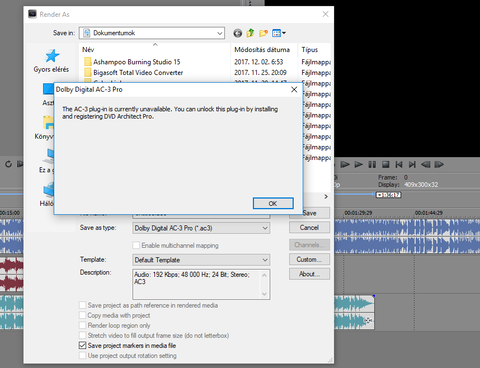Click the Display value 409x300x32

(421, 185)
